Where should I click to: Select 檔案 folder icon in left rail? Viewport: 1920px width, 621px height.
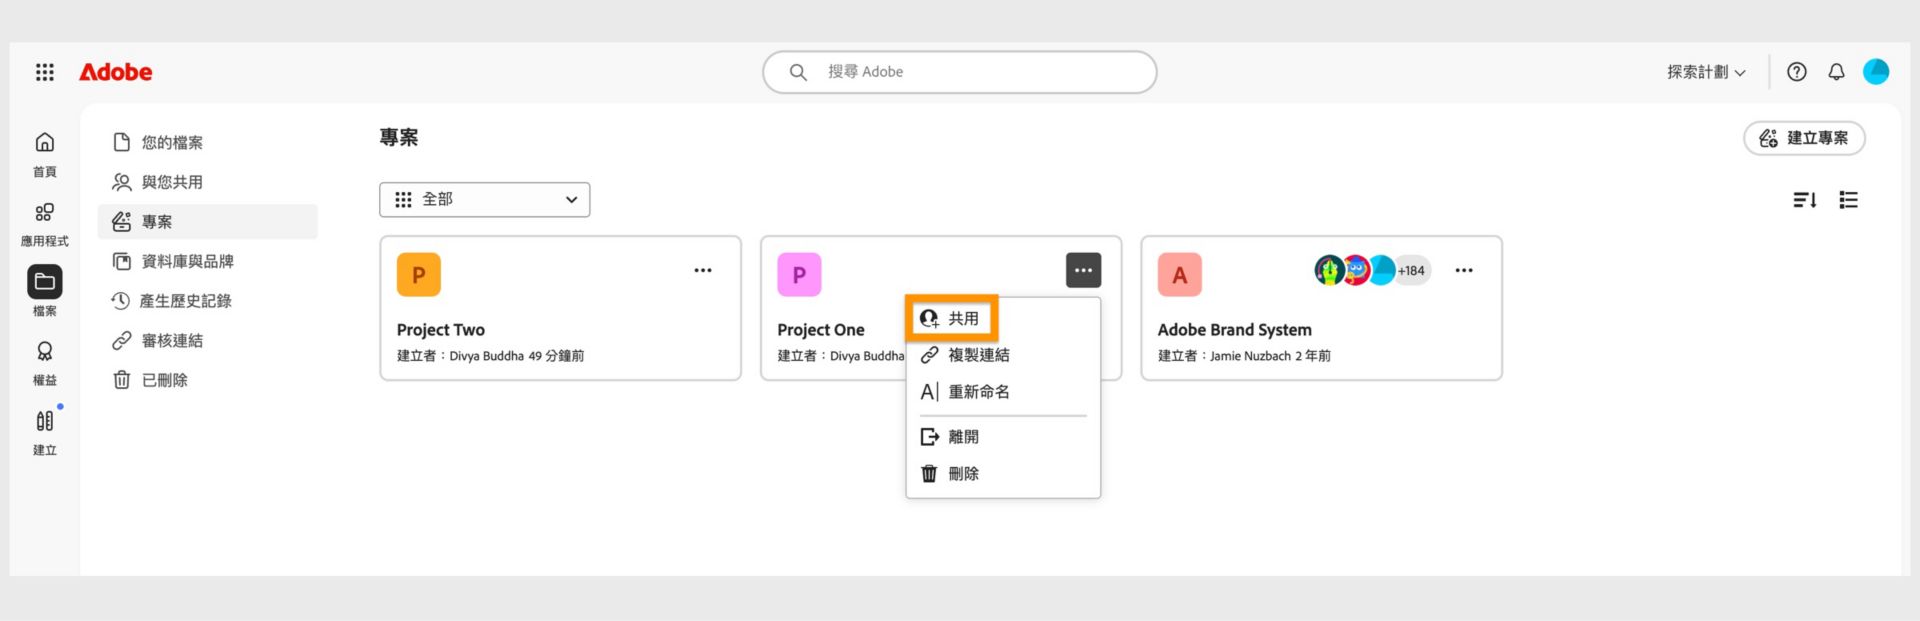(45, 282)
